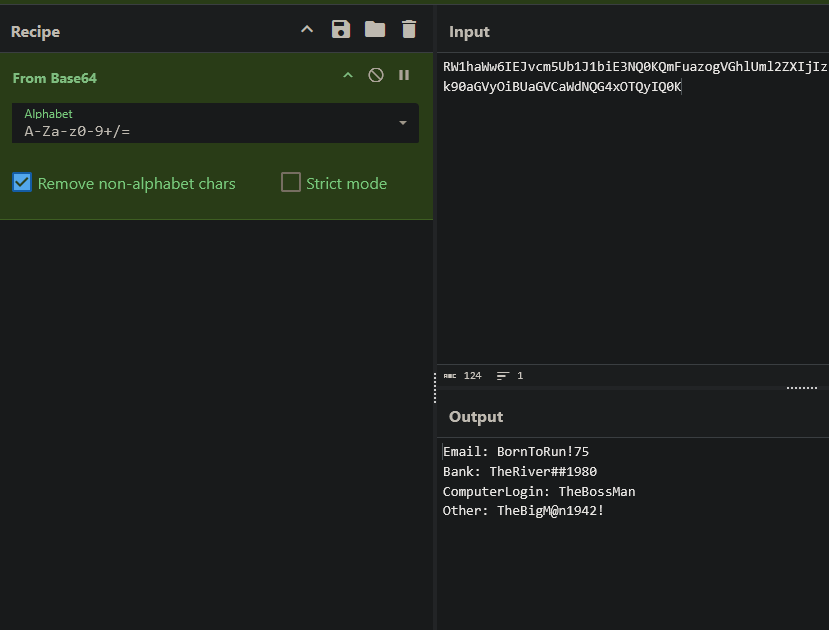This screenshot has height=630, width=829.
Task: Click the Input pane header
Action: click(x=469, y=32)
